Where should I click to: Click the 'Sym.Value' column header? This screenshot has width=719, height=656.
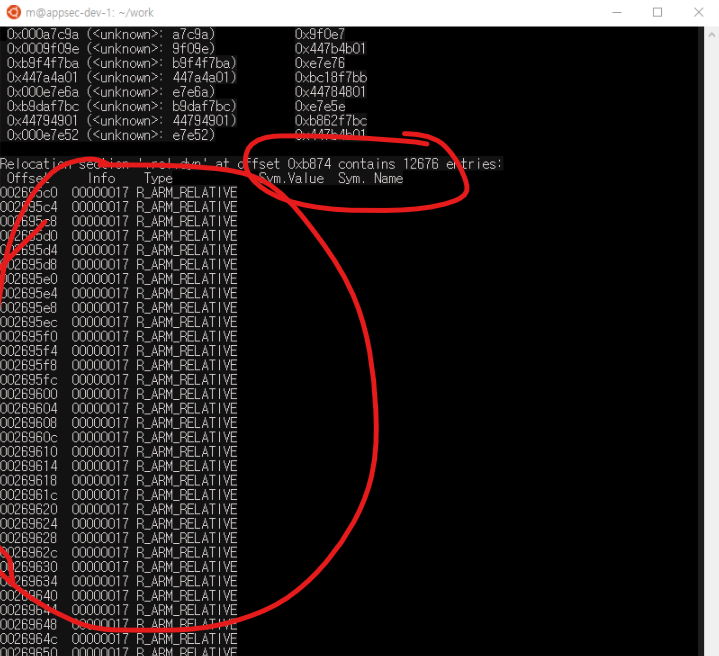292,178
